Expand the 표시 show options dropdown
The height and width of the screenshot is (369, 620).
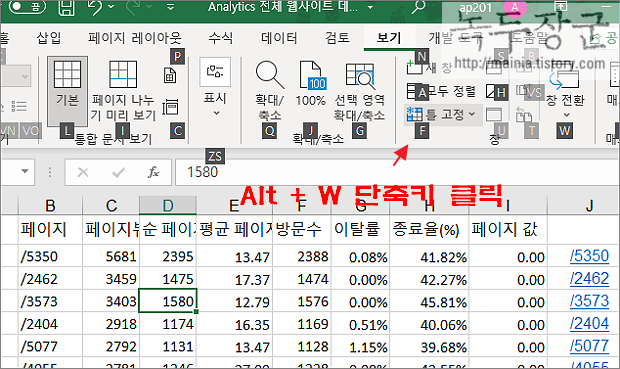point(215,88)
